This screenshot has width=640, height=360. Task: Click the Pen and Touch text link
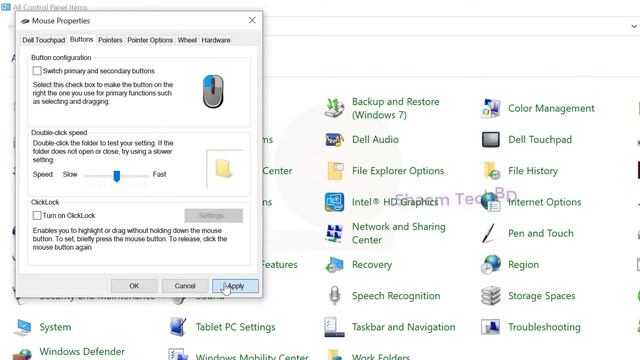point(541,233)
